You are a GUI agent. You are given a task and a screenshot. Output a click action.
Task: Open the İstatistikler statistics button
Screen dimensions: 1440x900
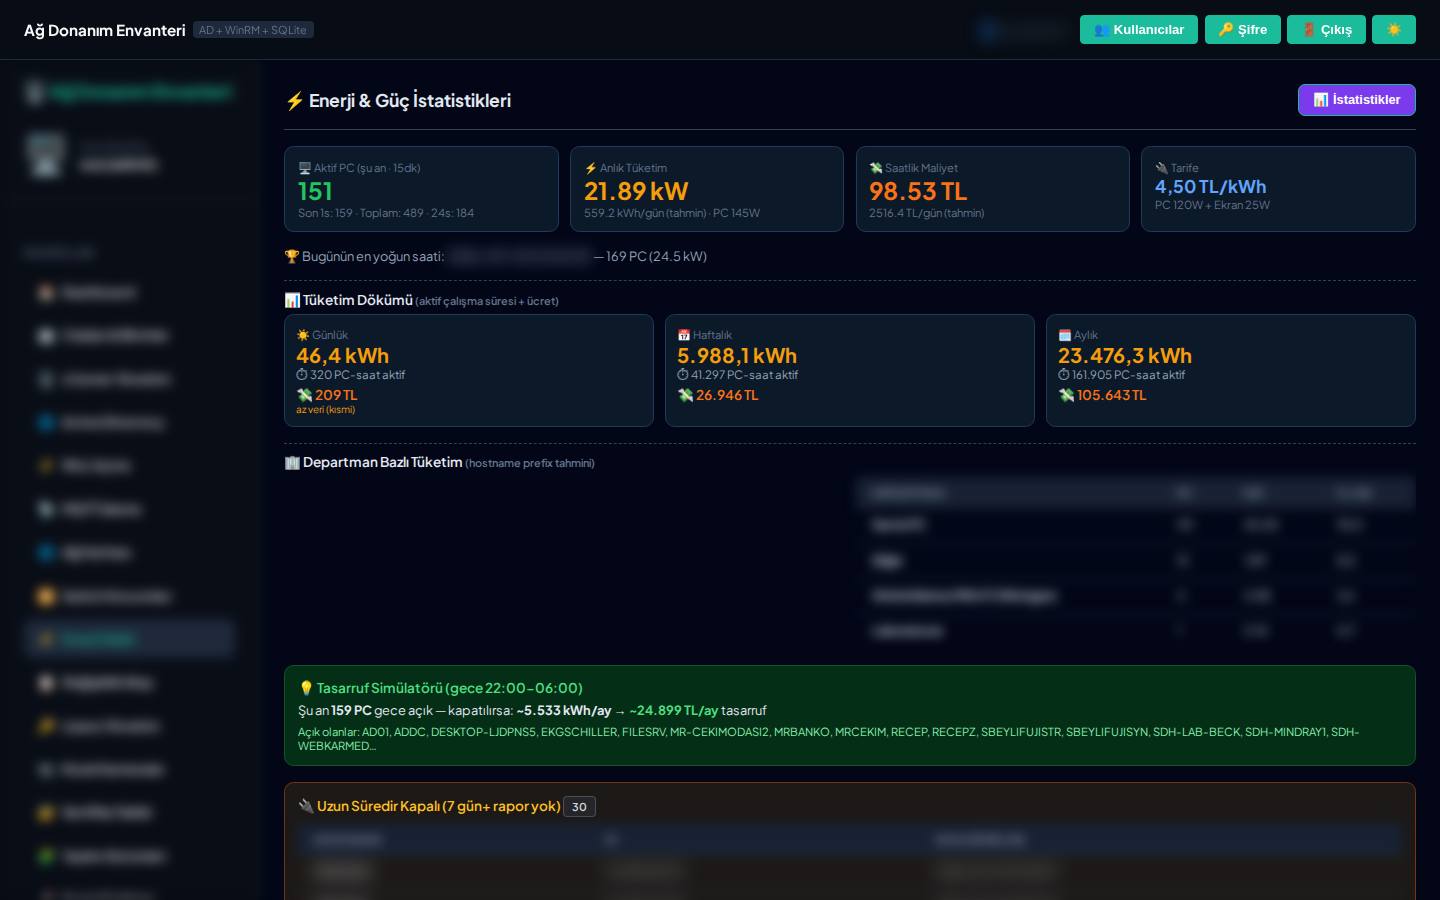1357,100
